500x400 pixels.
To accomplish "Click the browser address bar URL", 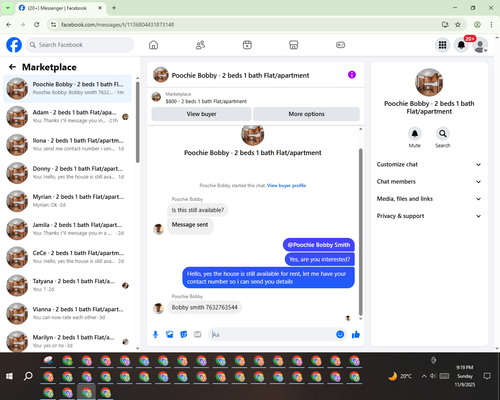I will point(117,25).
